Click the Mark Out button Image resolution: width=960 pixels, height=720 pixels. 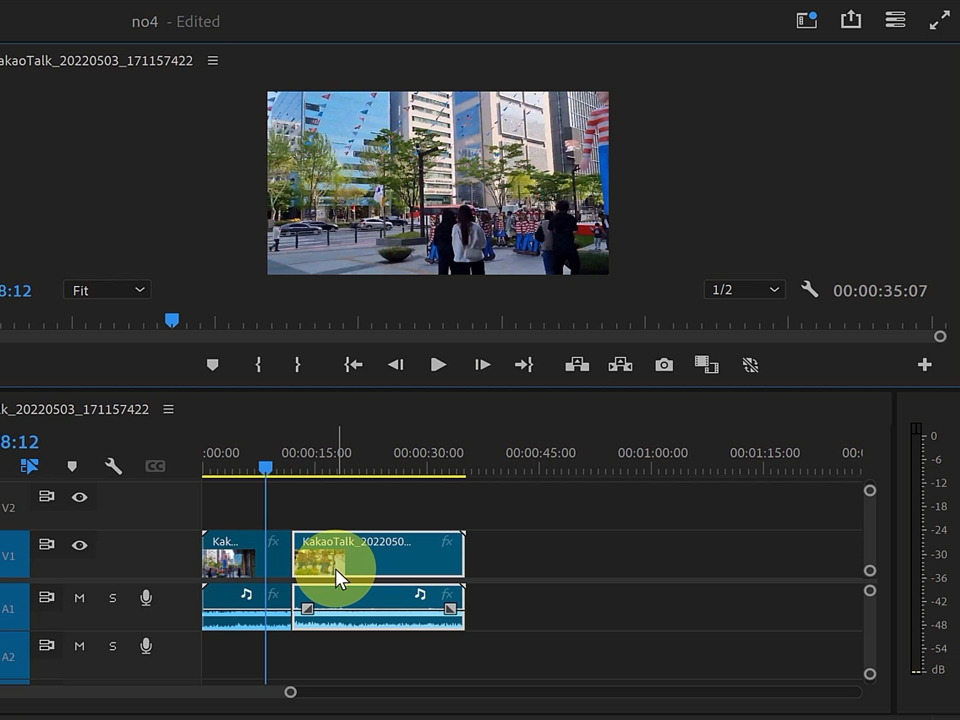click(x=298, y=365)
